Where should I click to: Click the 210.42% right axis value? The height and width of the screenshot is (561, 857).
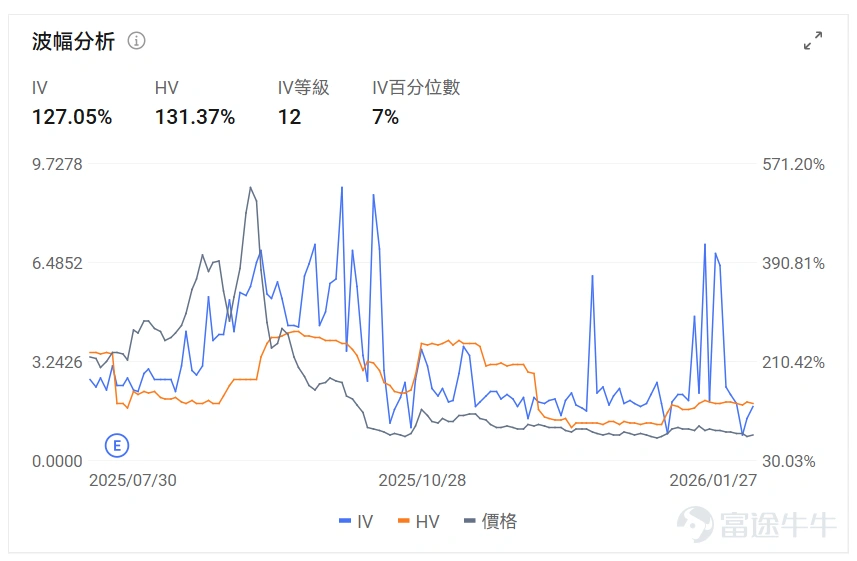coord(794,362)
